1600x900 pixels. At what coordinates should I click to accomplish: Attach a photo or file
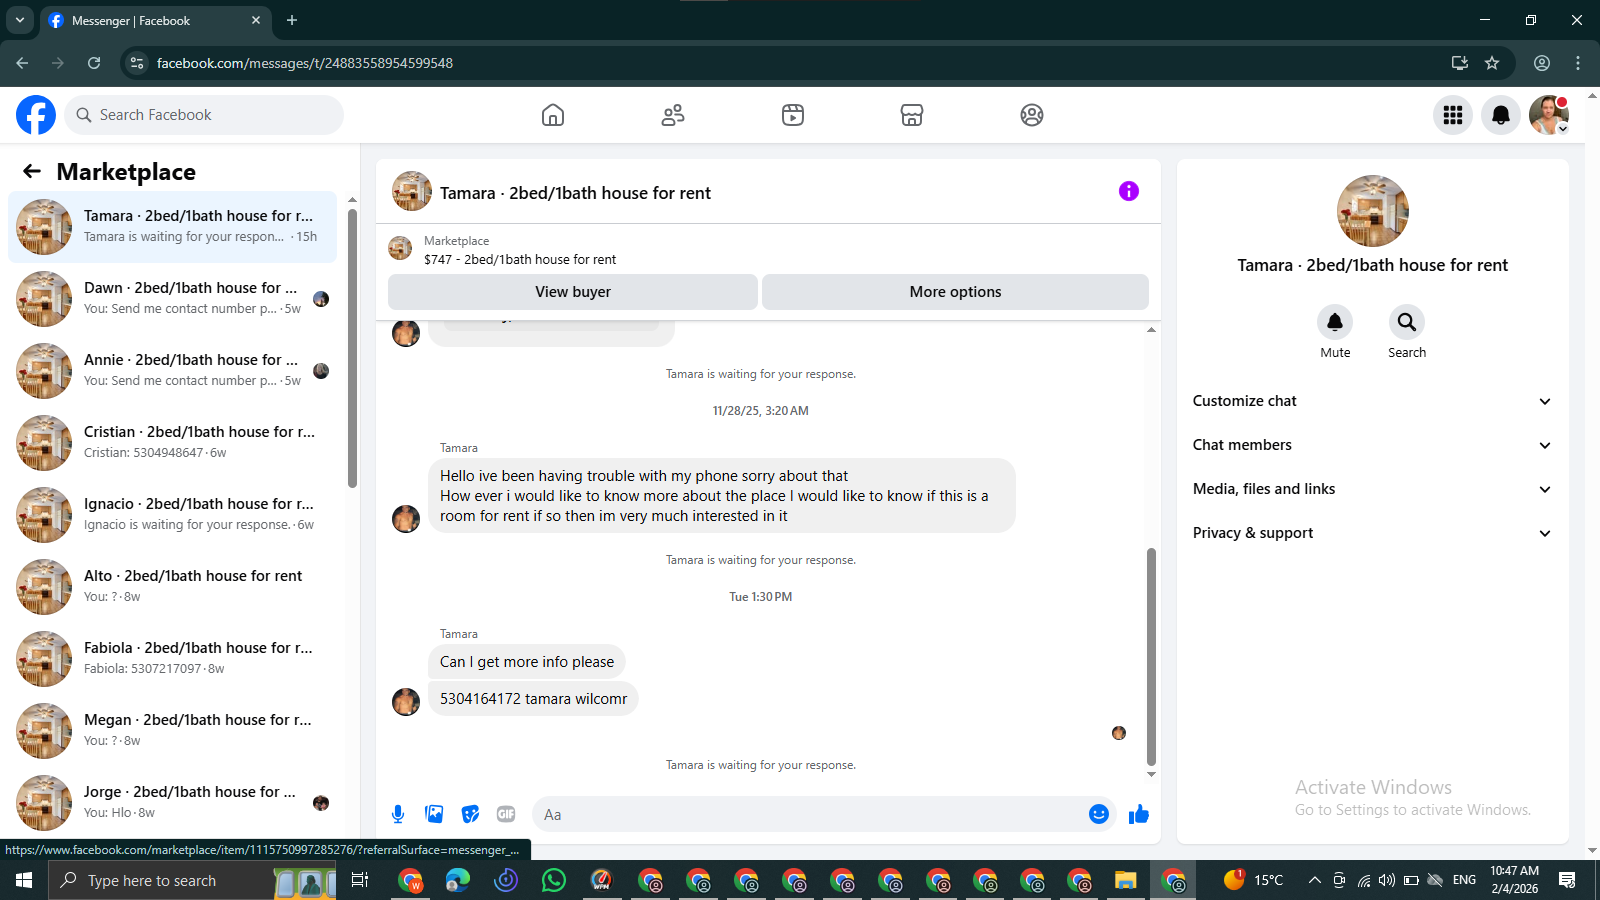tap(434, 814)
